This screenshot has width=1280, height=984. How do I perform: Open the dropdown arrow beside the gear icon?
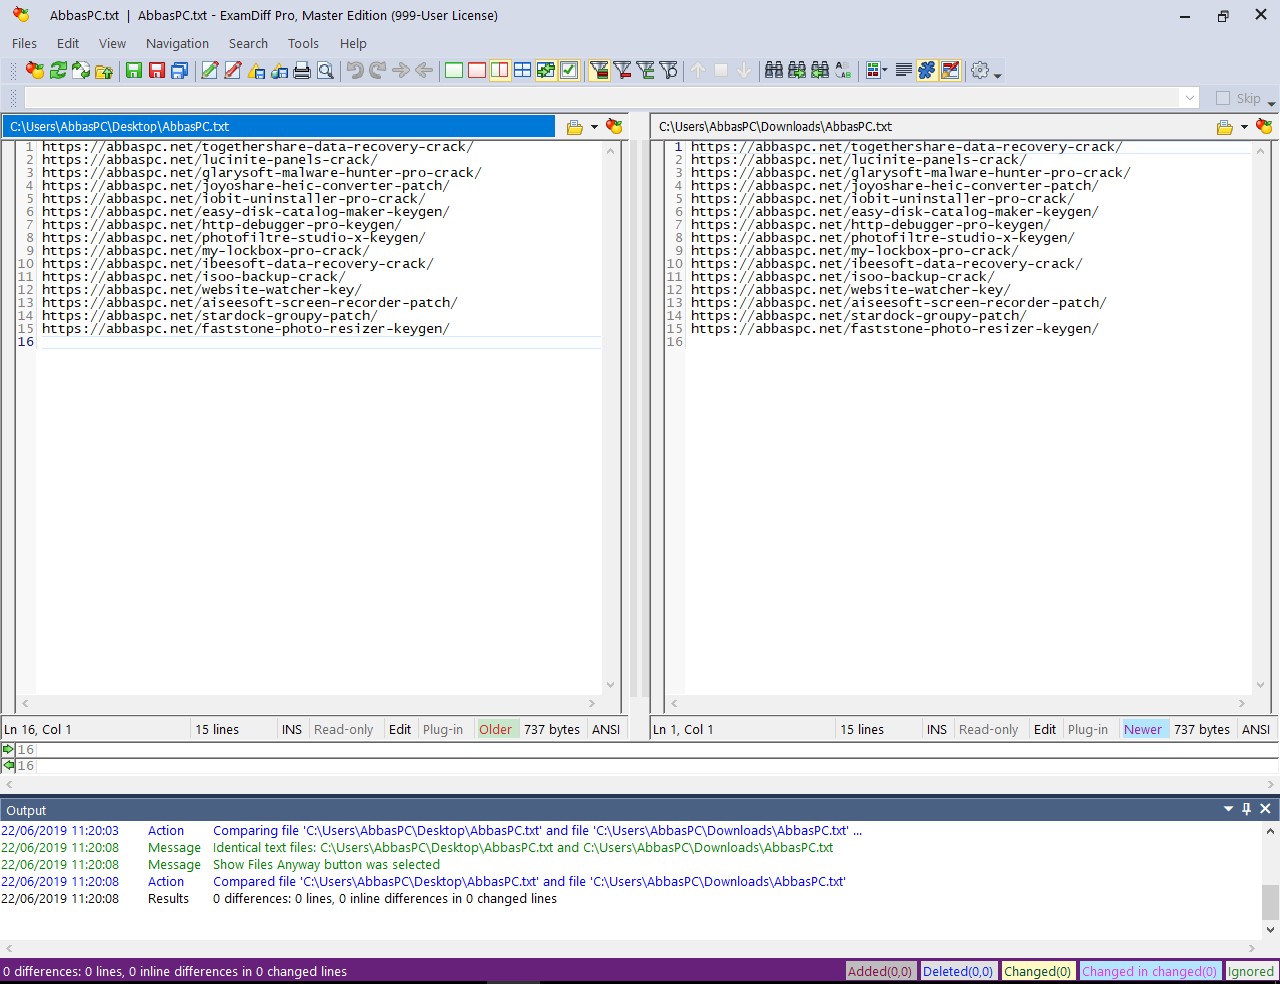pos(997,75)
